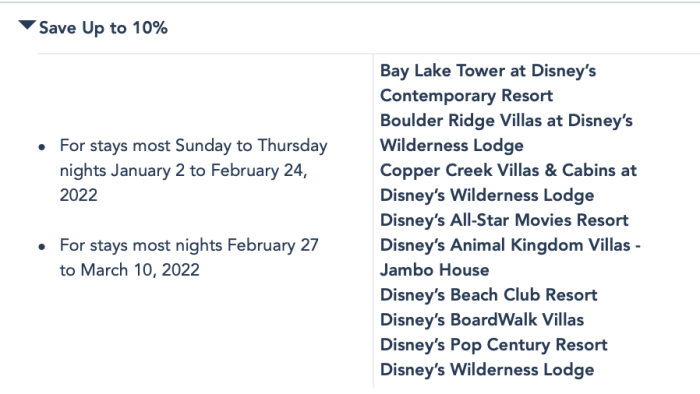Open Bay Lake Tower at Disney's Contemporary Resort
The width and height of the screenshot is (700, 394).
click(488, 83)
